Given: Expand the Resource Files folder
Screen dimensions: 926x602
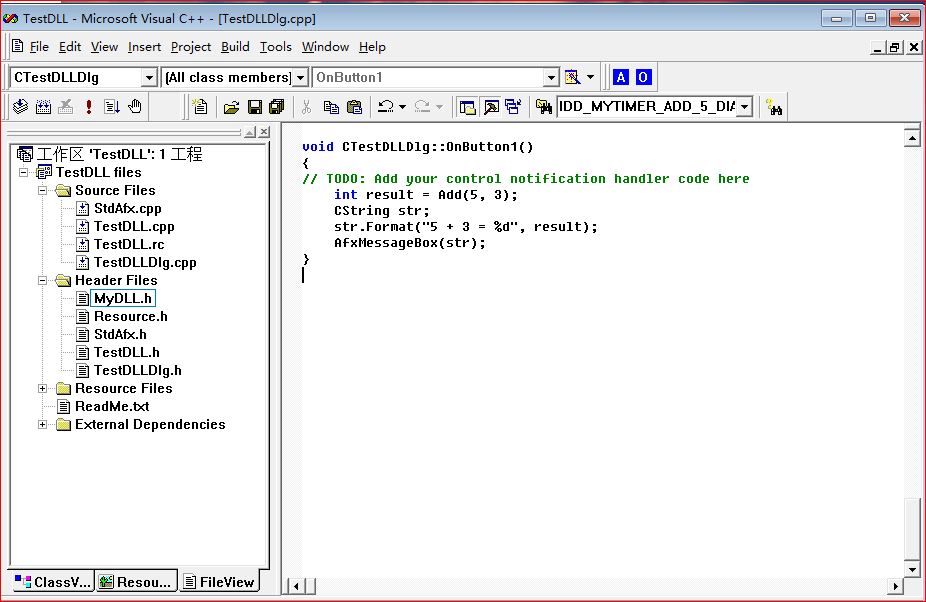Looking at the screenshot, I should pos(43,389).
